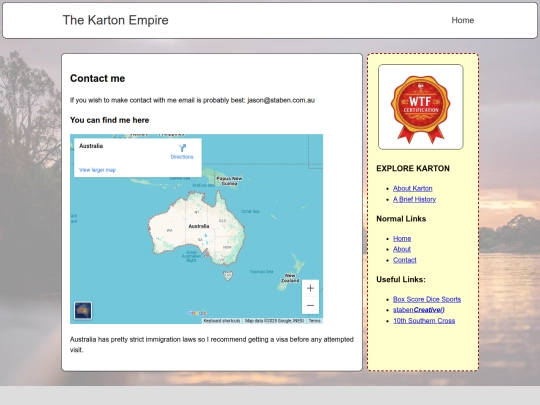The image size is (540, 405).
Task: Open the View larger map link
Action: 97,170
